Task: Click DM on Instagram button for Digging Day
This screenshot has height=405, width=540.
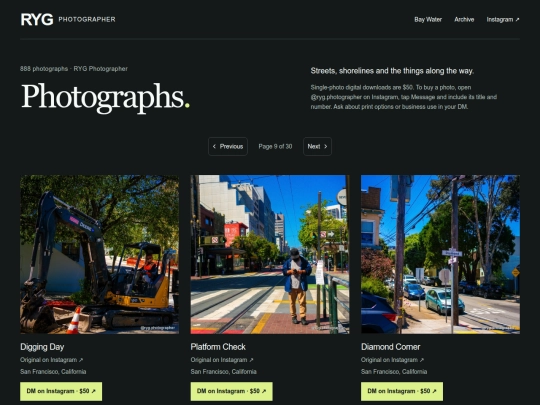Action: 61,391
